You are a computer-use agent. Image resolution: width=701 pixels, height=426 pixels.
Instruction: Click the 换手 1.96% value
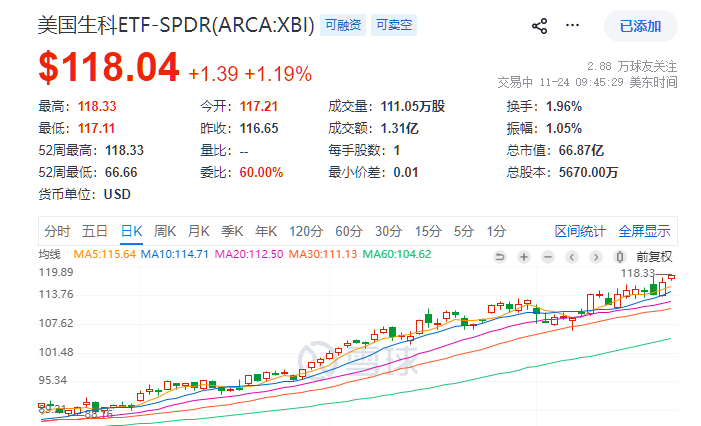pos(564,106)
